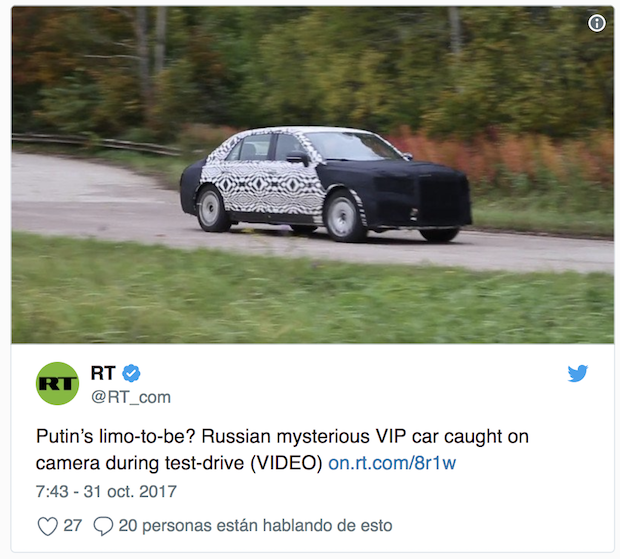Click the tweet text about Putin's limo
620x559 pixels.
click(282, 450)
